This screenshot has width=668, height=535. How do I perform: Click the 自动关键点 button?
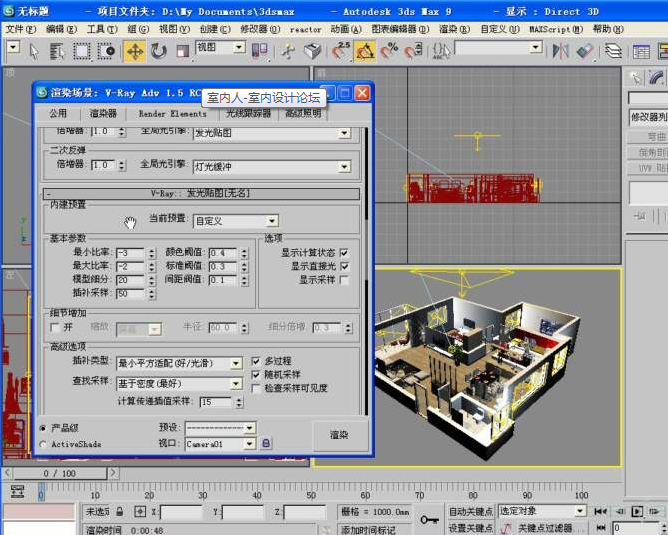point(470,511)
